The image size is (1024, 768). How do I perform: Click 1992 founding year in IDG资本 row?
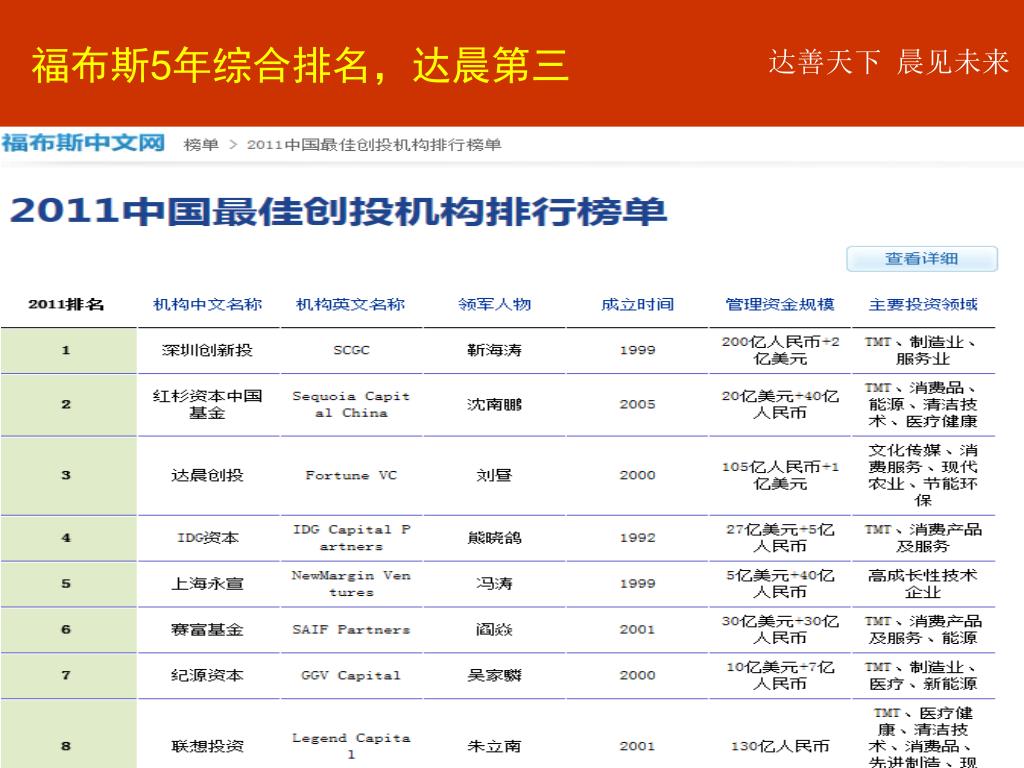click(x=637, y=537)
